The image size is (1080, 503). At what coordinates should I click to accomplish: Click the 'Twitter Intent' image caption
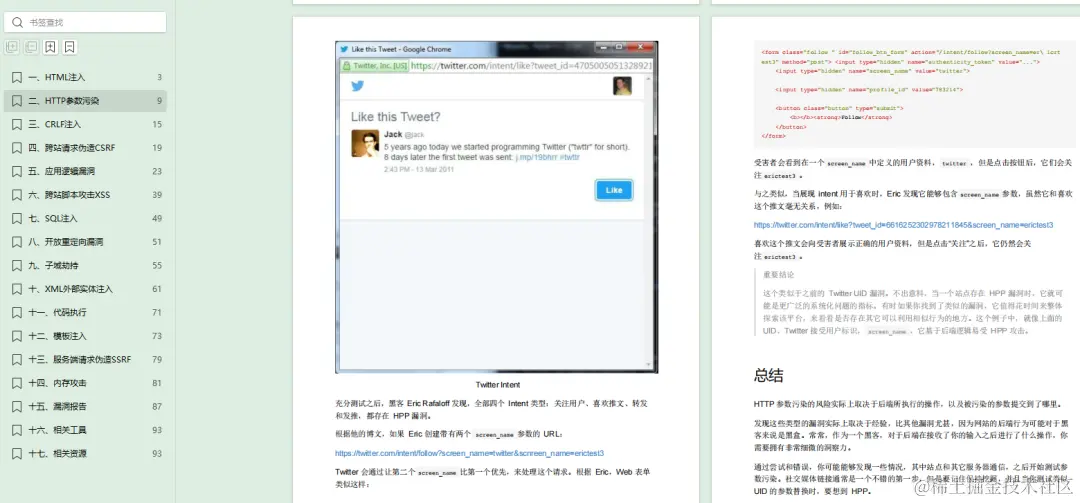(497, 384)
